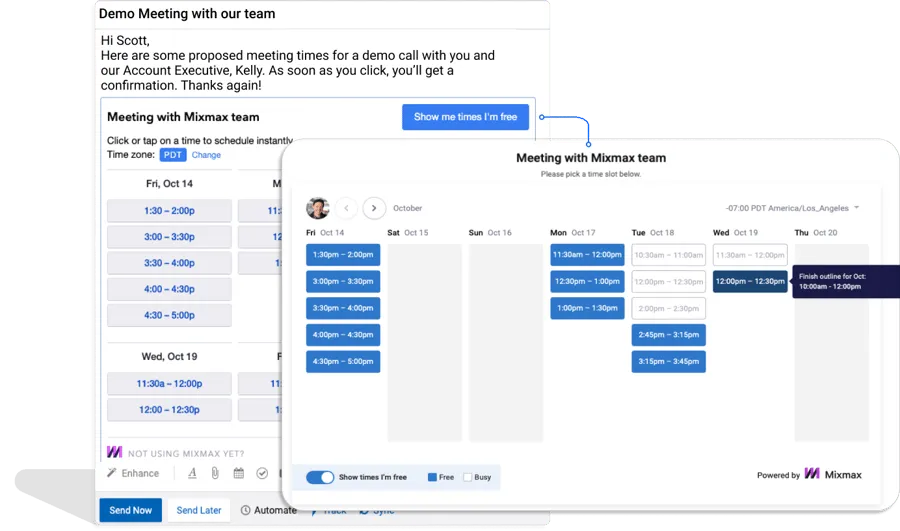The height and width of the screenshot is (531, 900).
Task: Open the calendar scheduling icon in toolbar
Action: 239,473
